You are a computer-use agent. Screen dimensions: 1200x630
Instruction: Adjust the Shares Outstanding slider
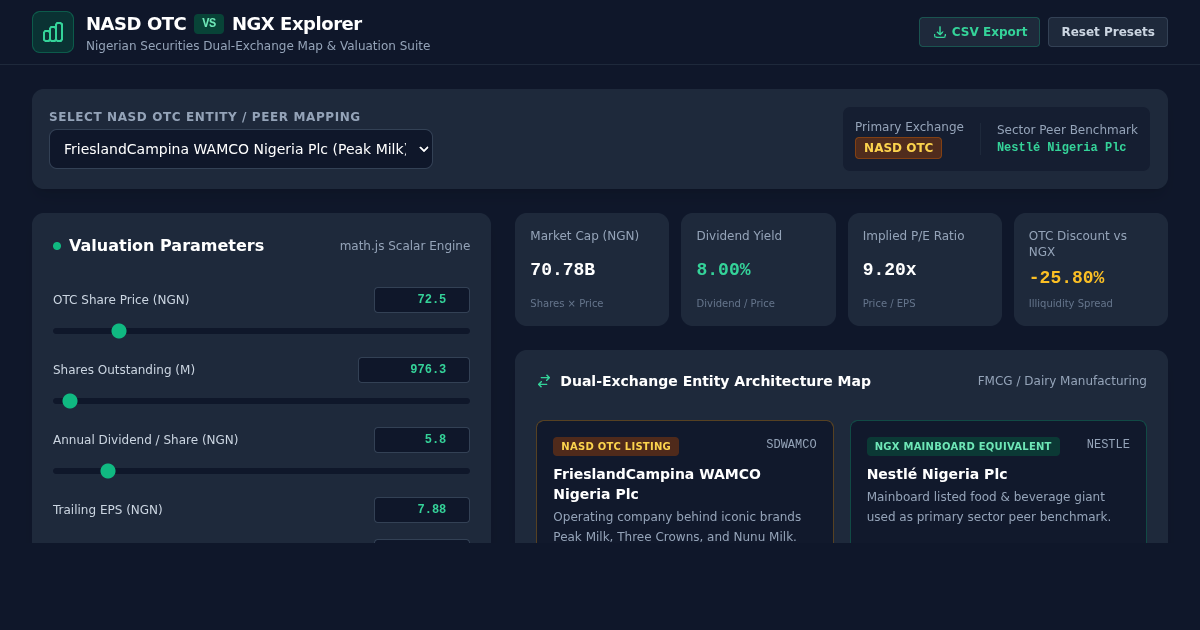[261, 401]
